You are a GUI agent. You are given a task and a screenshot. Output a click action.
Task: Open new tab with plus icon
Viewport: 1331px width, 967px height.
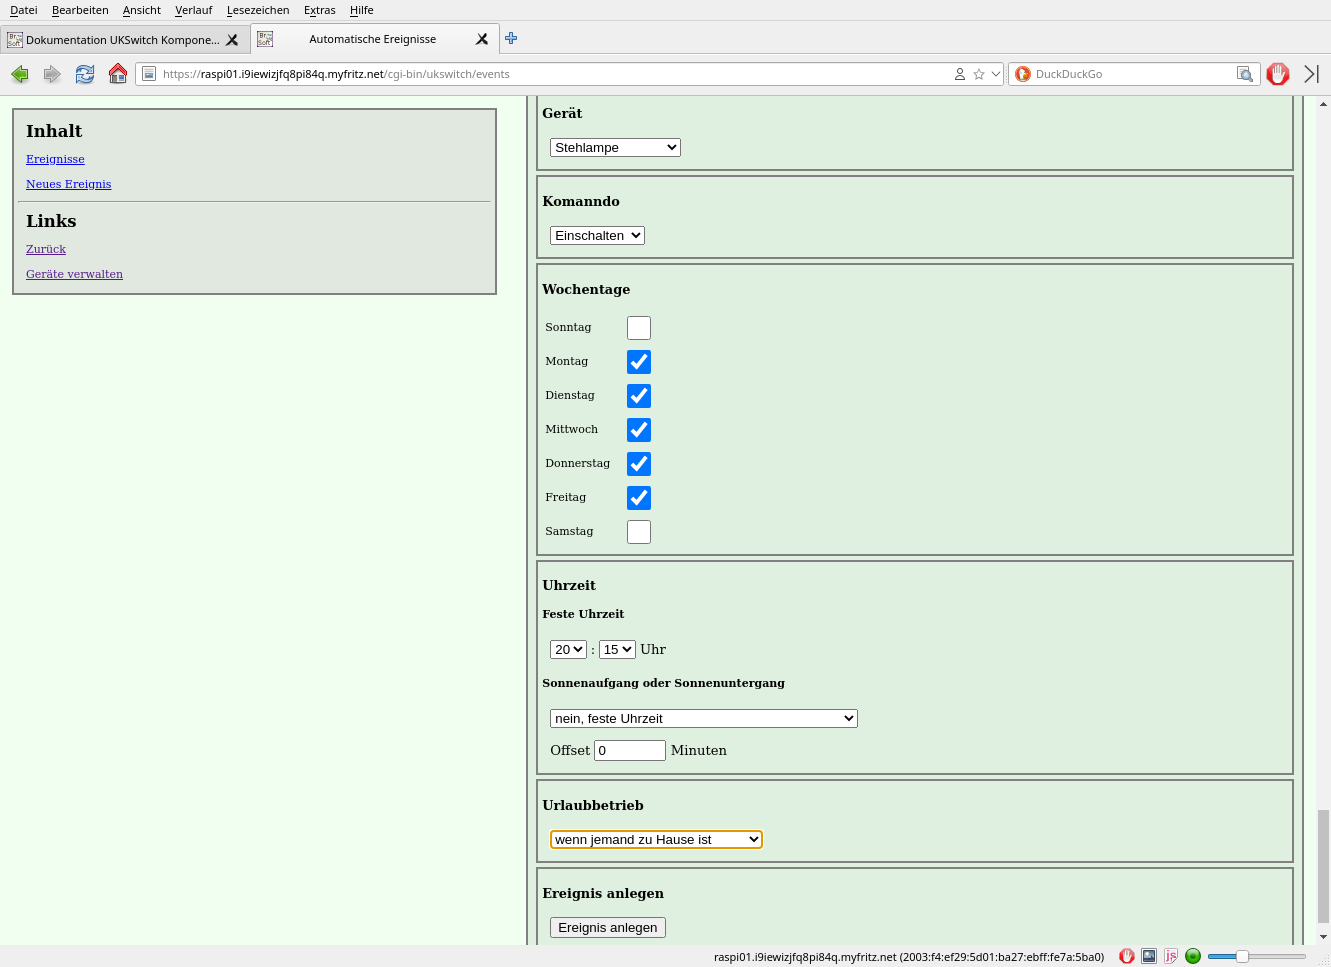click(x=511, y=38)
